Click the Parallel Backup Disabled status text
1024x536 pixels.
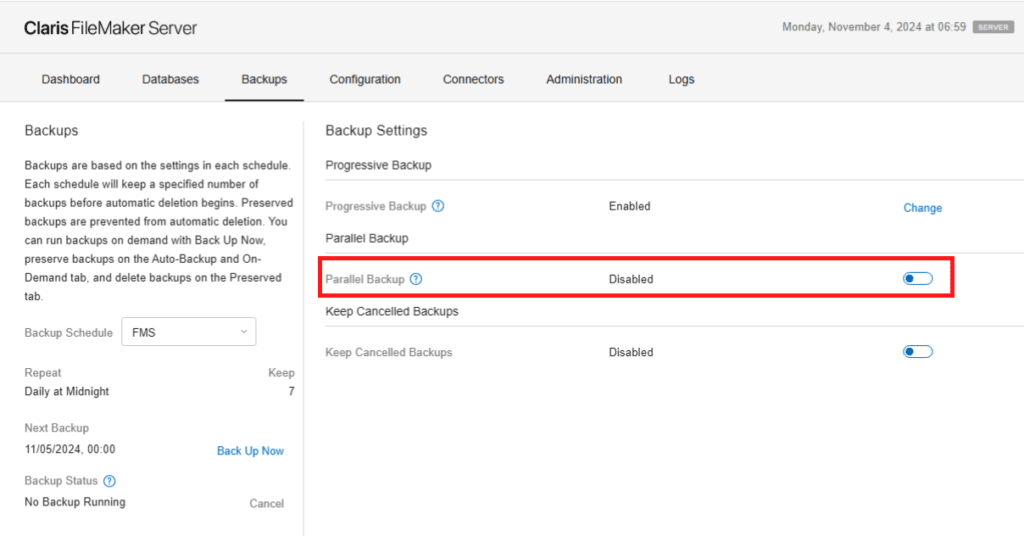tap(631, 279)
